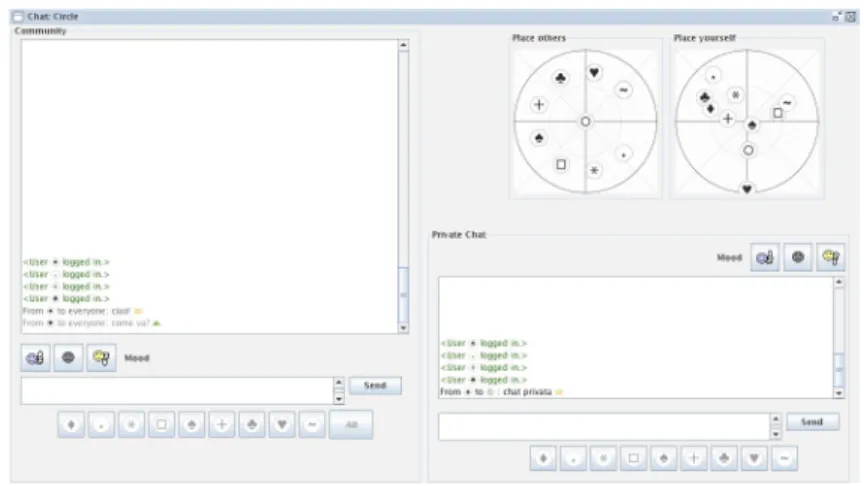Click the tilde token in Place yourself
Image resolution: width=864 pixels, height=486 pixels.
tap(788, 102)
